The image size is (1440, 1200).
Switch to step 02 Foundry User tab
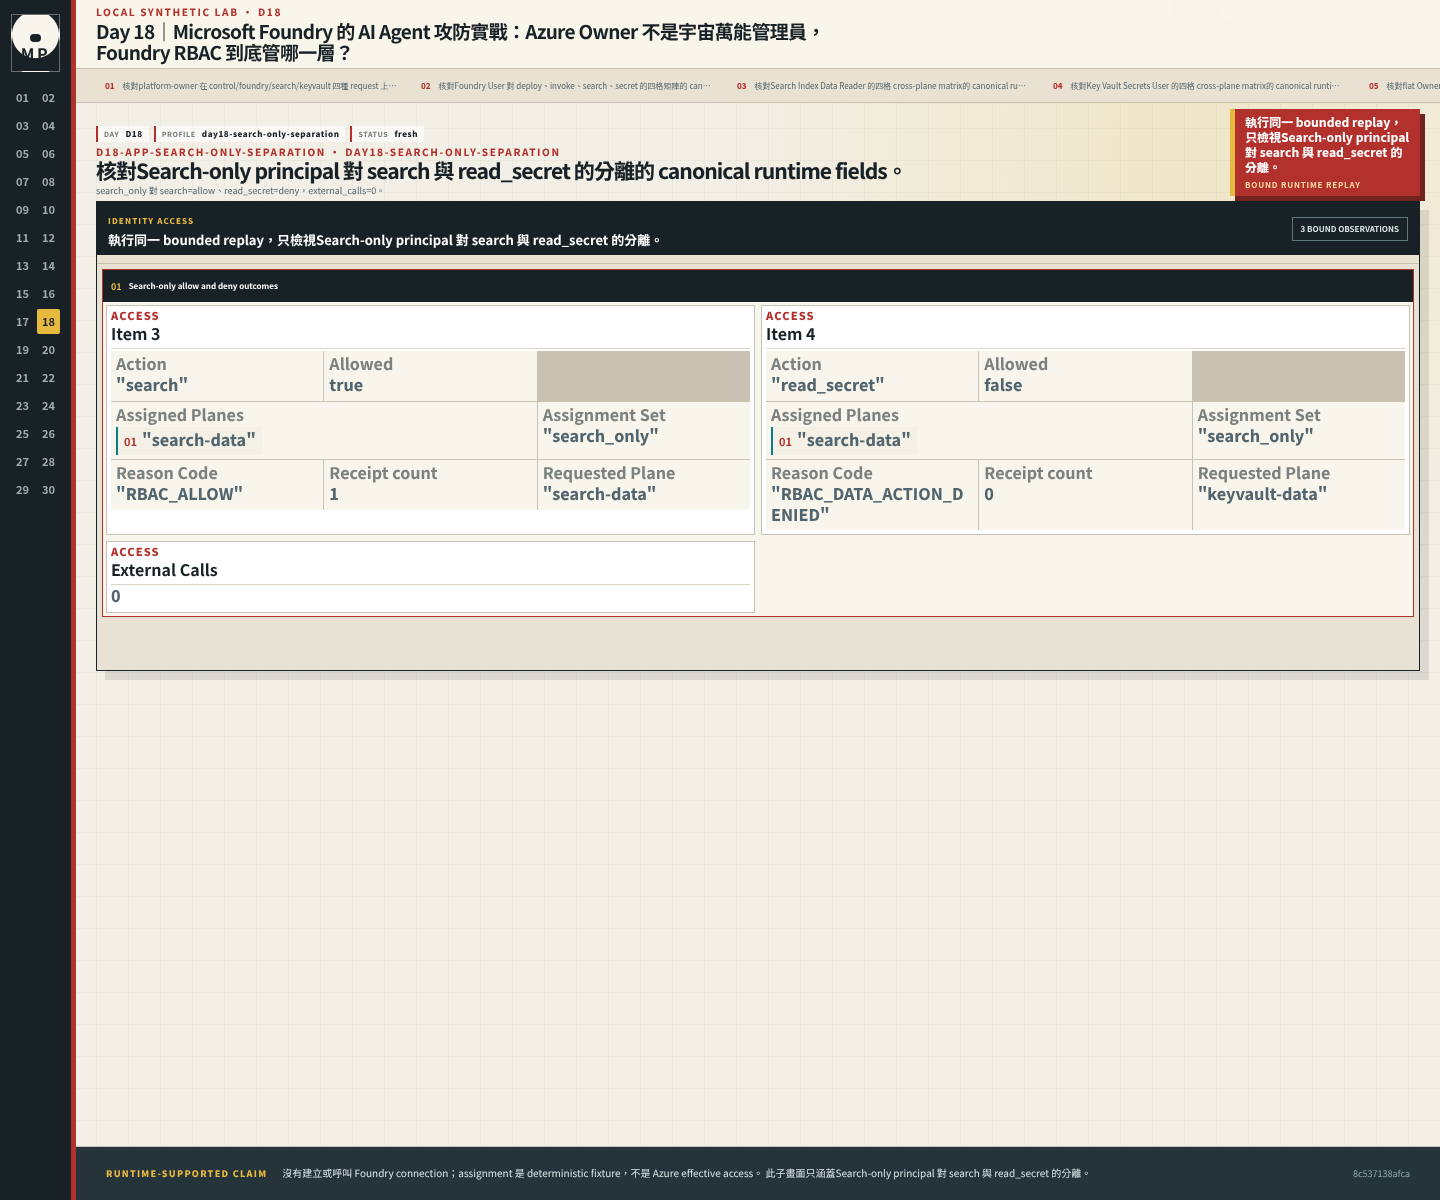coord(566,86)
